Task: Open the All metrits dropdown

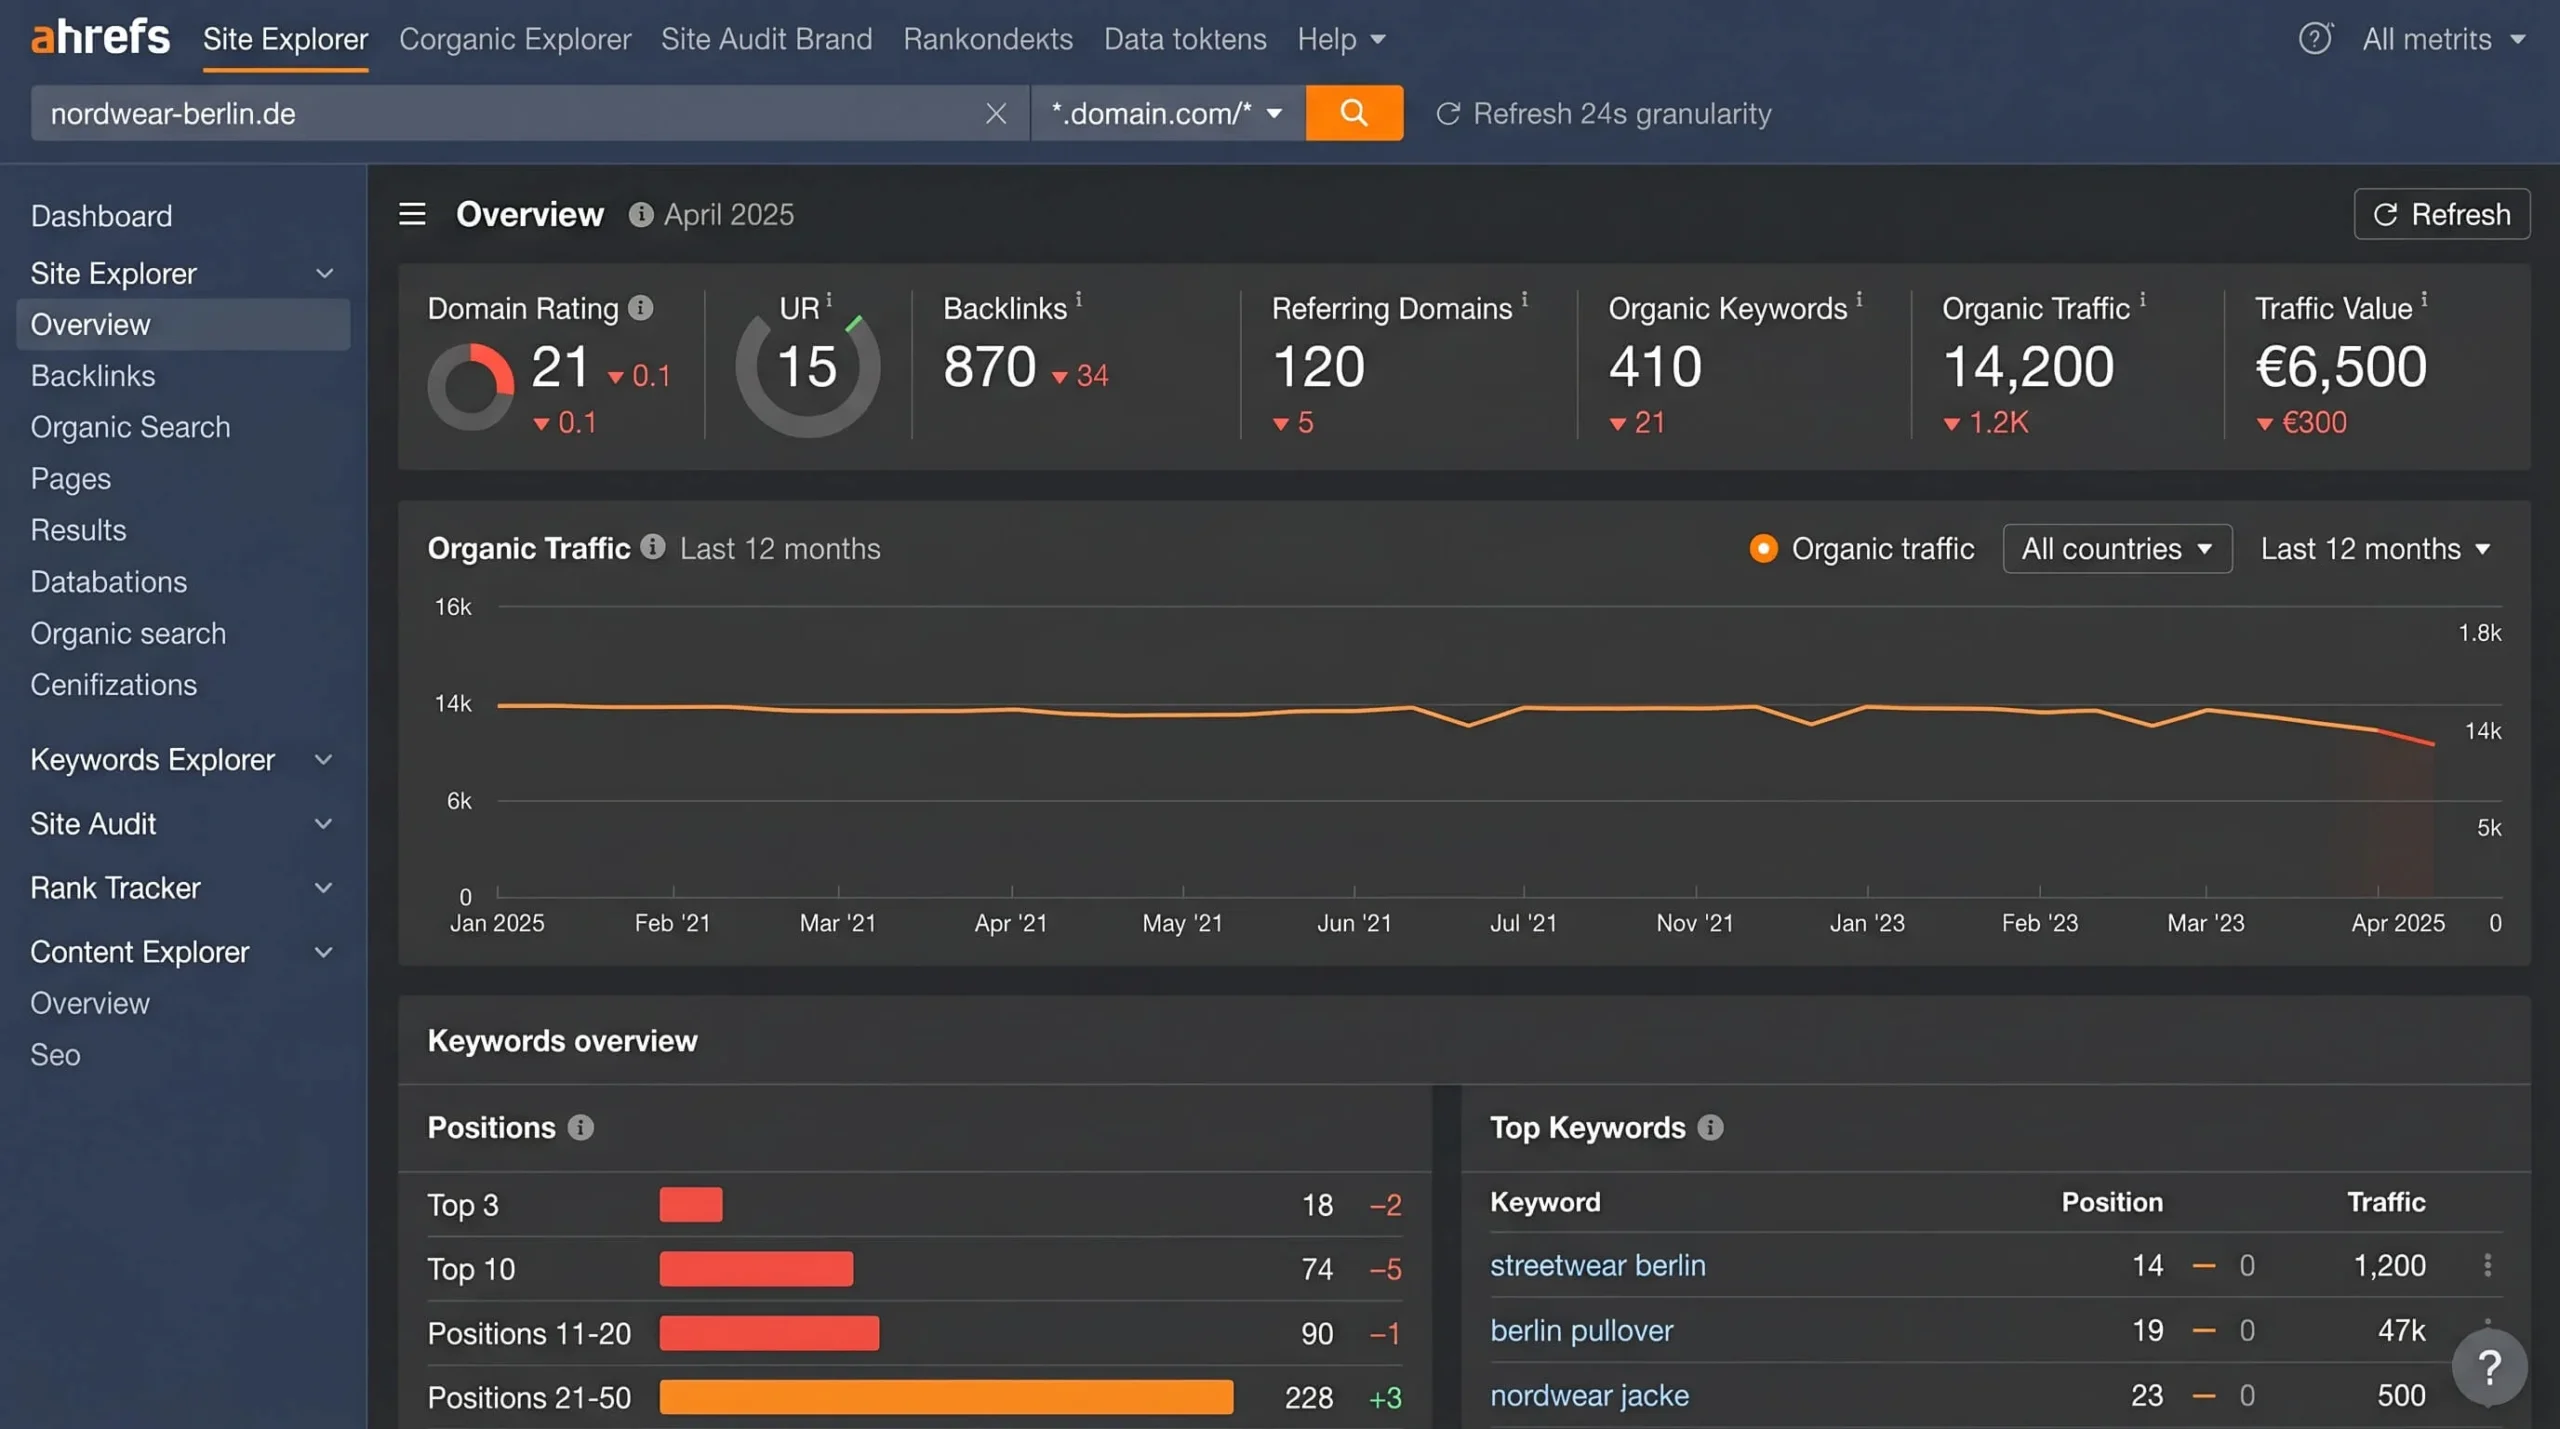Action: (x=2444, y=39)
